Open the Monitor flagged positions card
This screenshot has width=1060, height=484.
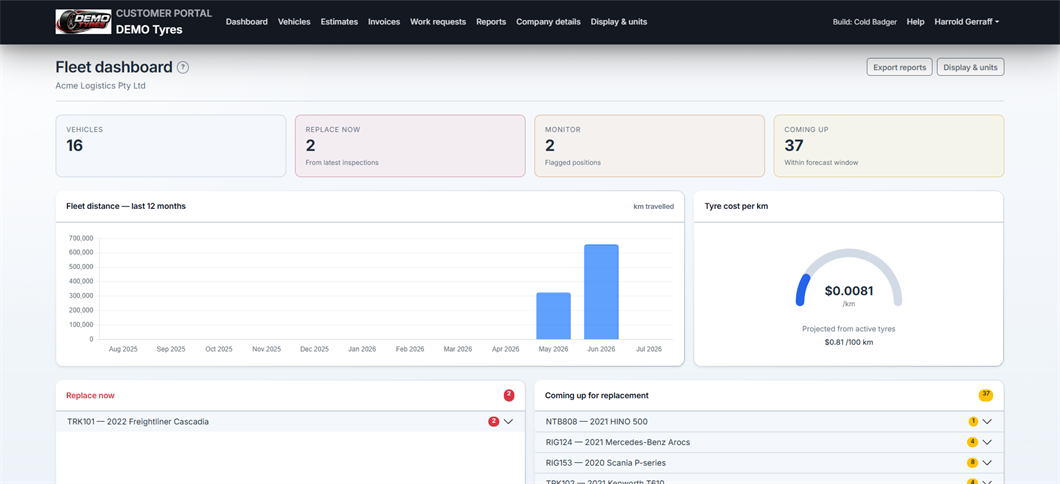tap(650, 146)
